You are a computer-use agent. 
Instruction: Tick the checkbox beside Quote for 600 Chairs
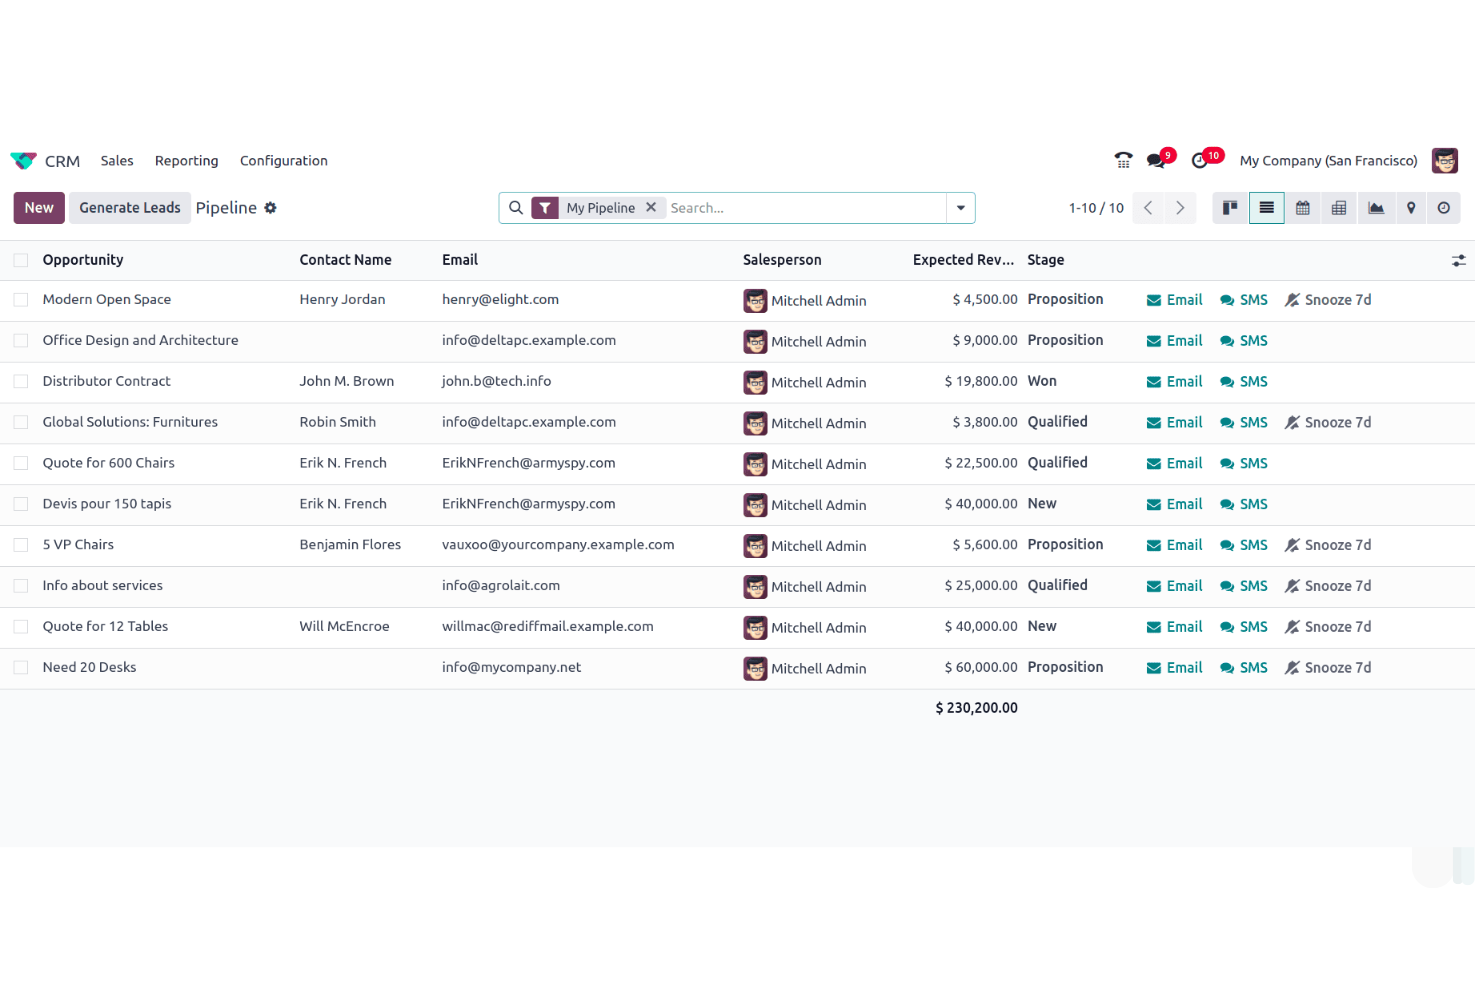coord(20,463)
